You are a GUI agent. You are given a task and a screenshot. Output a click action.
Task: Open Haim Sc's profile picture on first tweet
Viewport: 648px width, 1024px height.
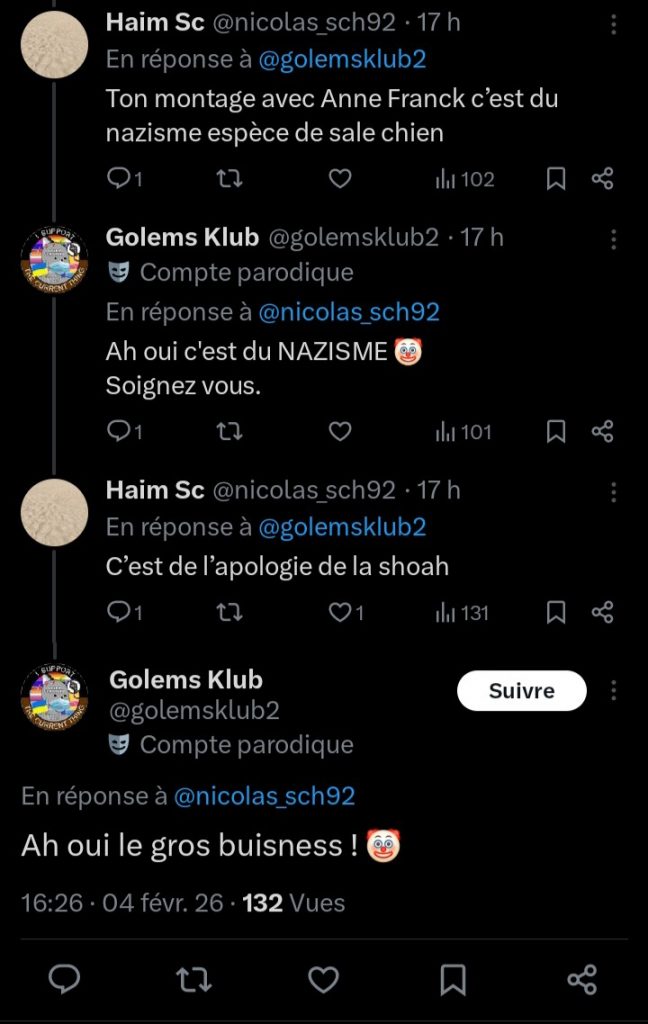click(54, 45)
